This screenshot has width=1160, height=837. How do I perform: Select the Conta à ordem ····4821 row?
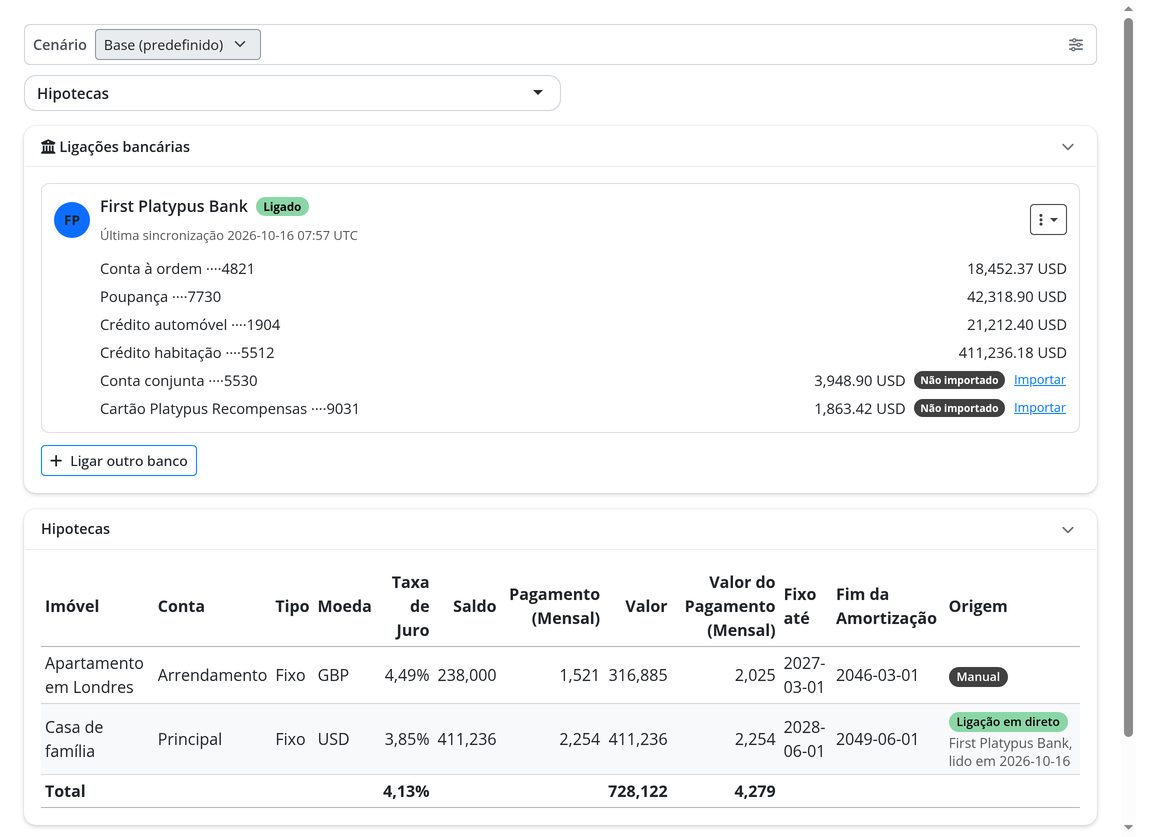[x=583, y=269]
